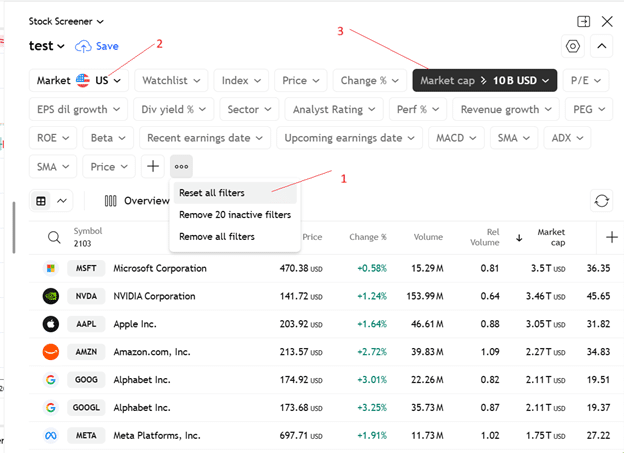Open the Market US filter dropdown
The image size is (624, 453).
[81, 80]
